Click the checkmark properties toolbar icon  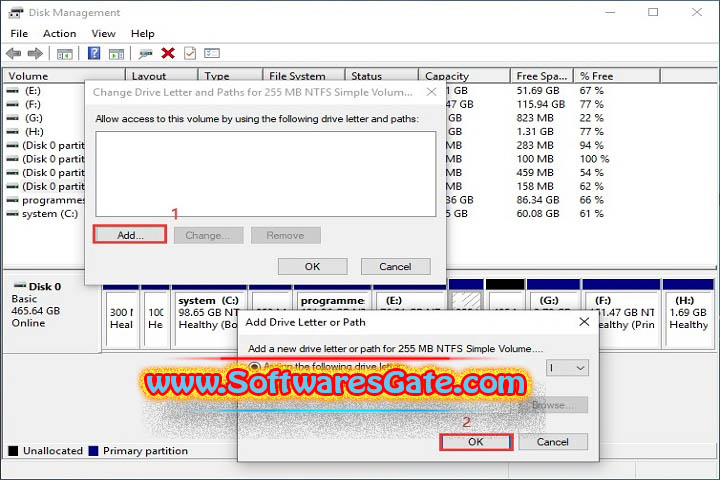(190, 53)
